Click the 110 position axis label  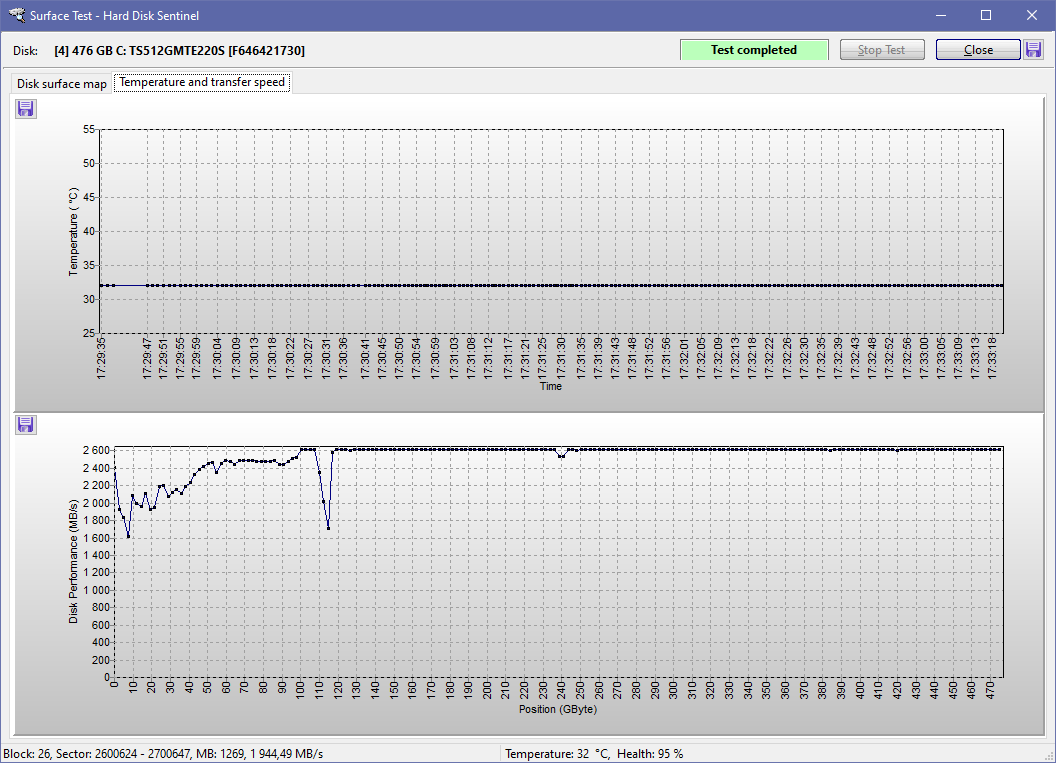point(319,690)
